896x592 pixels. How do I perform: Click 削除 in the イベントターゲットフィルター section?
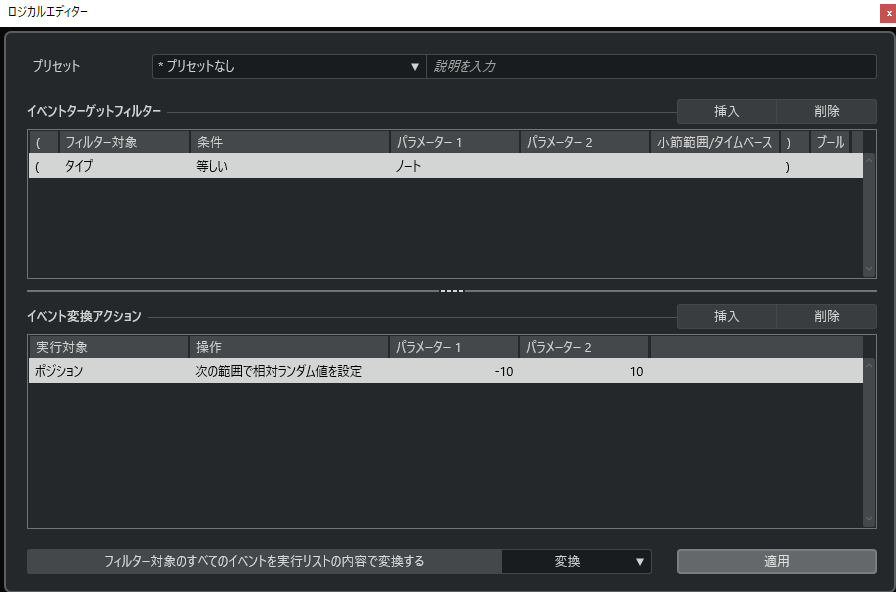[827, 111]
